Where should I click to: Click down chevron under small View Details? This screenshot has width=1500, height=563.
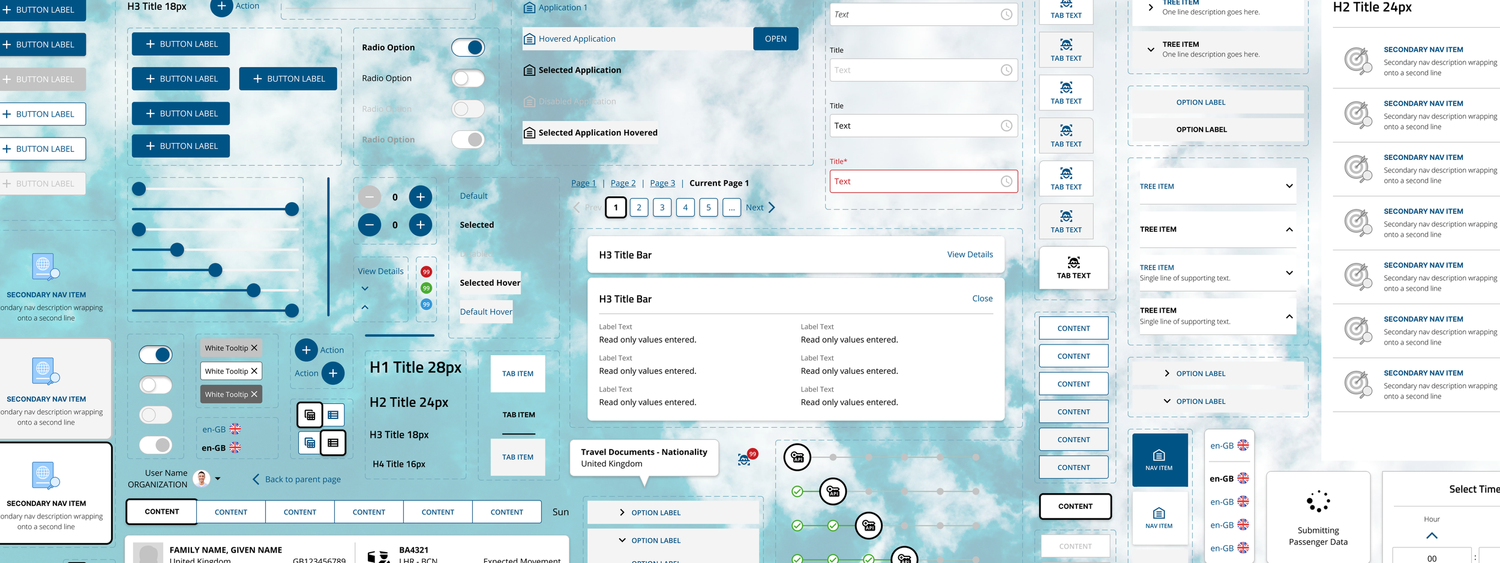(x=364, y=288)
